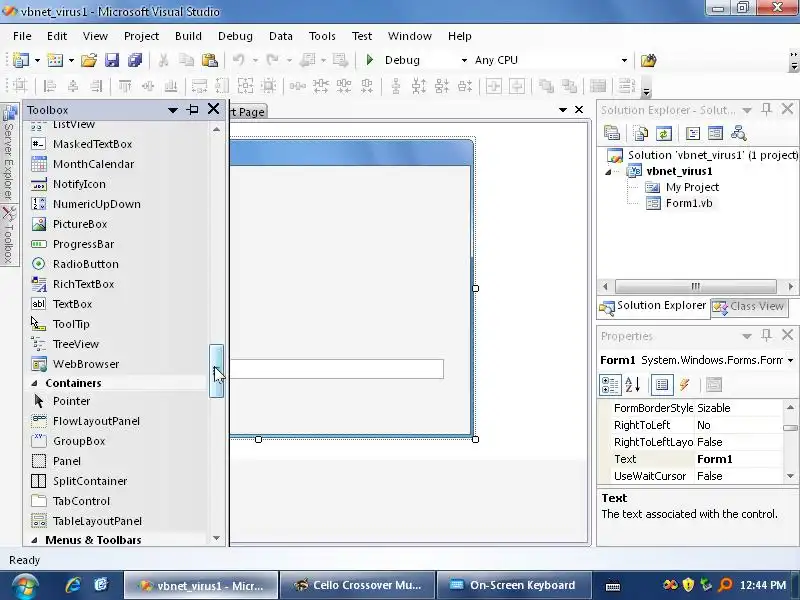Switch to the Class View tab

pos(749,306)
